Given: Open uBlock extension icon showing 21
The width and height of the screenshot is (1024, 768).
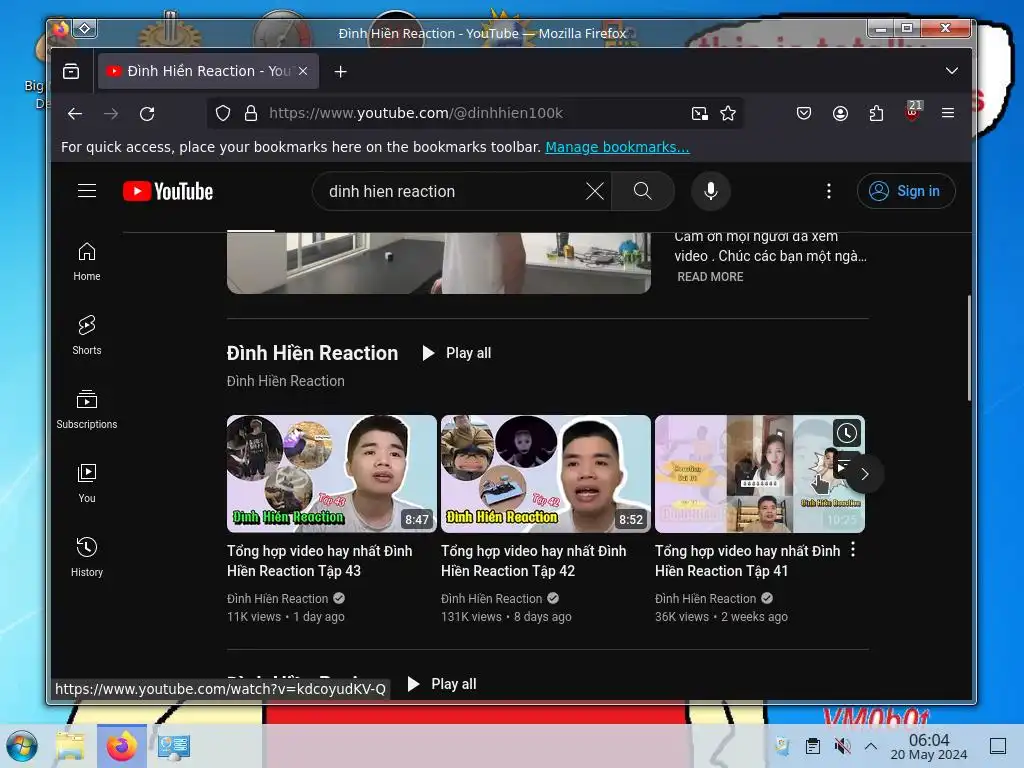Looking at the screenshot, I should [x=913, y=112].
